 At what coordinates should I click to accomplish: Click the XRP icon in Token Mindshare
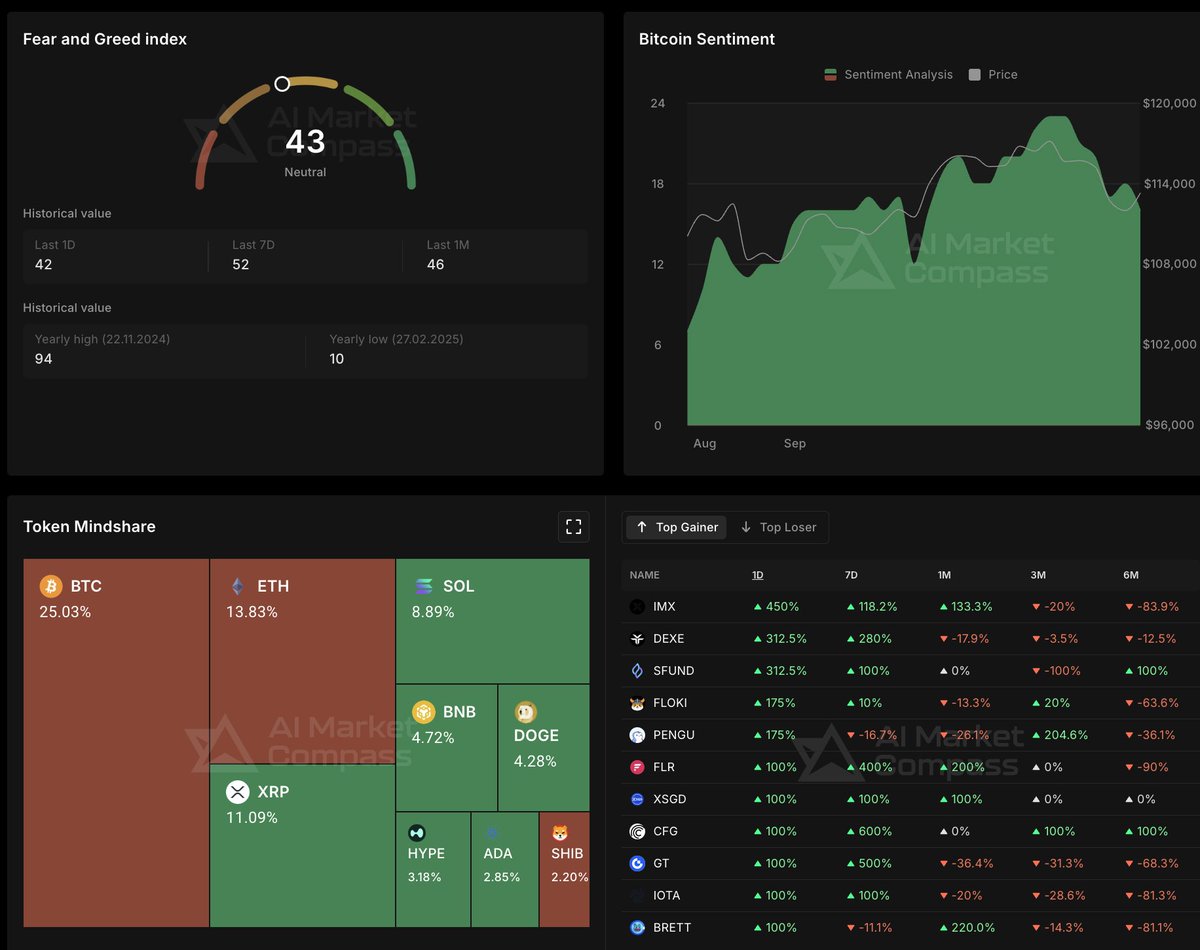(x=238, y=791)
